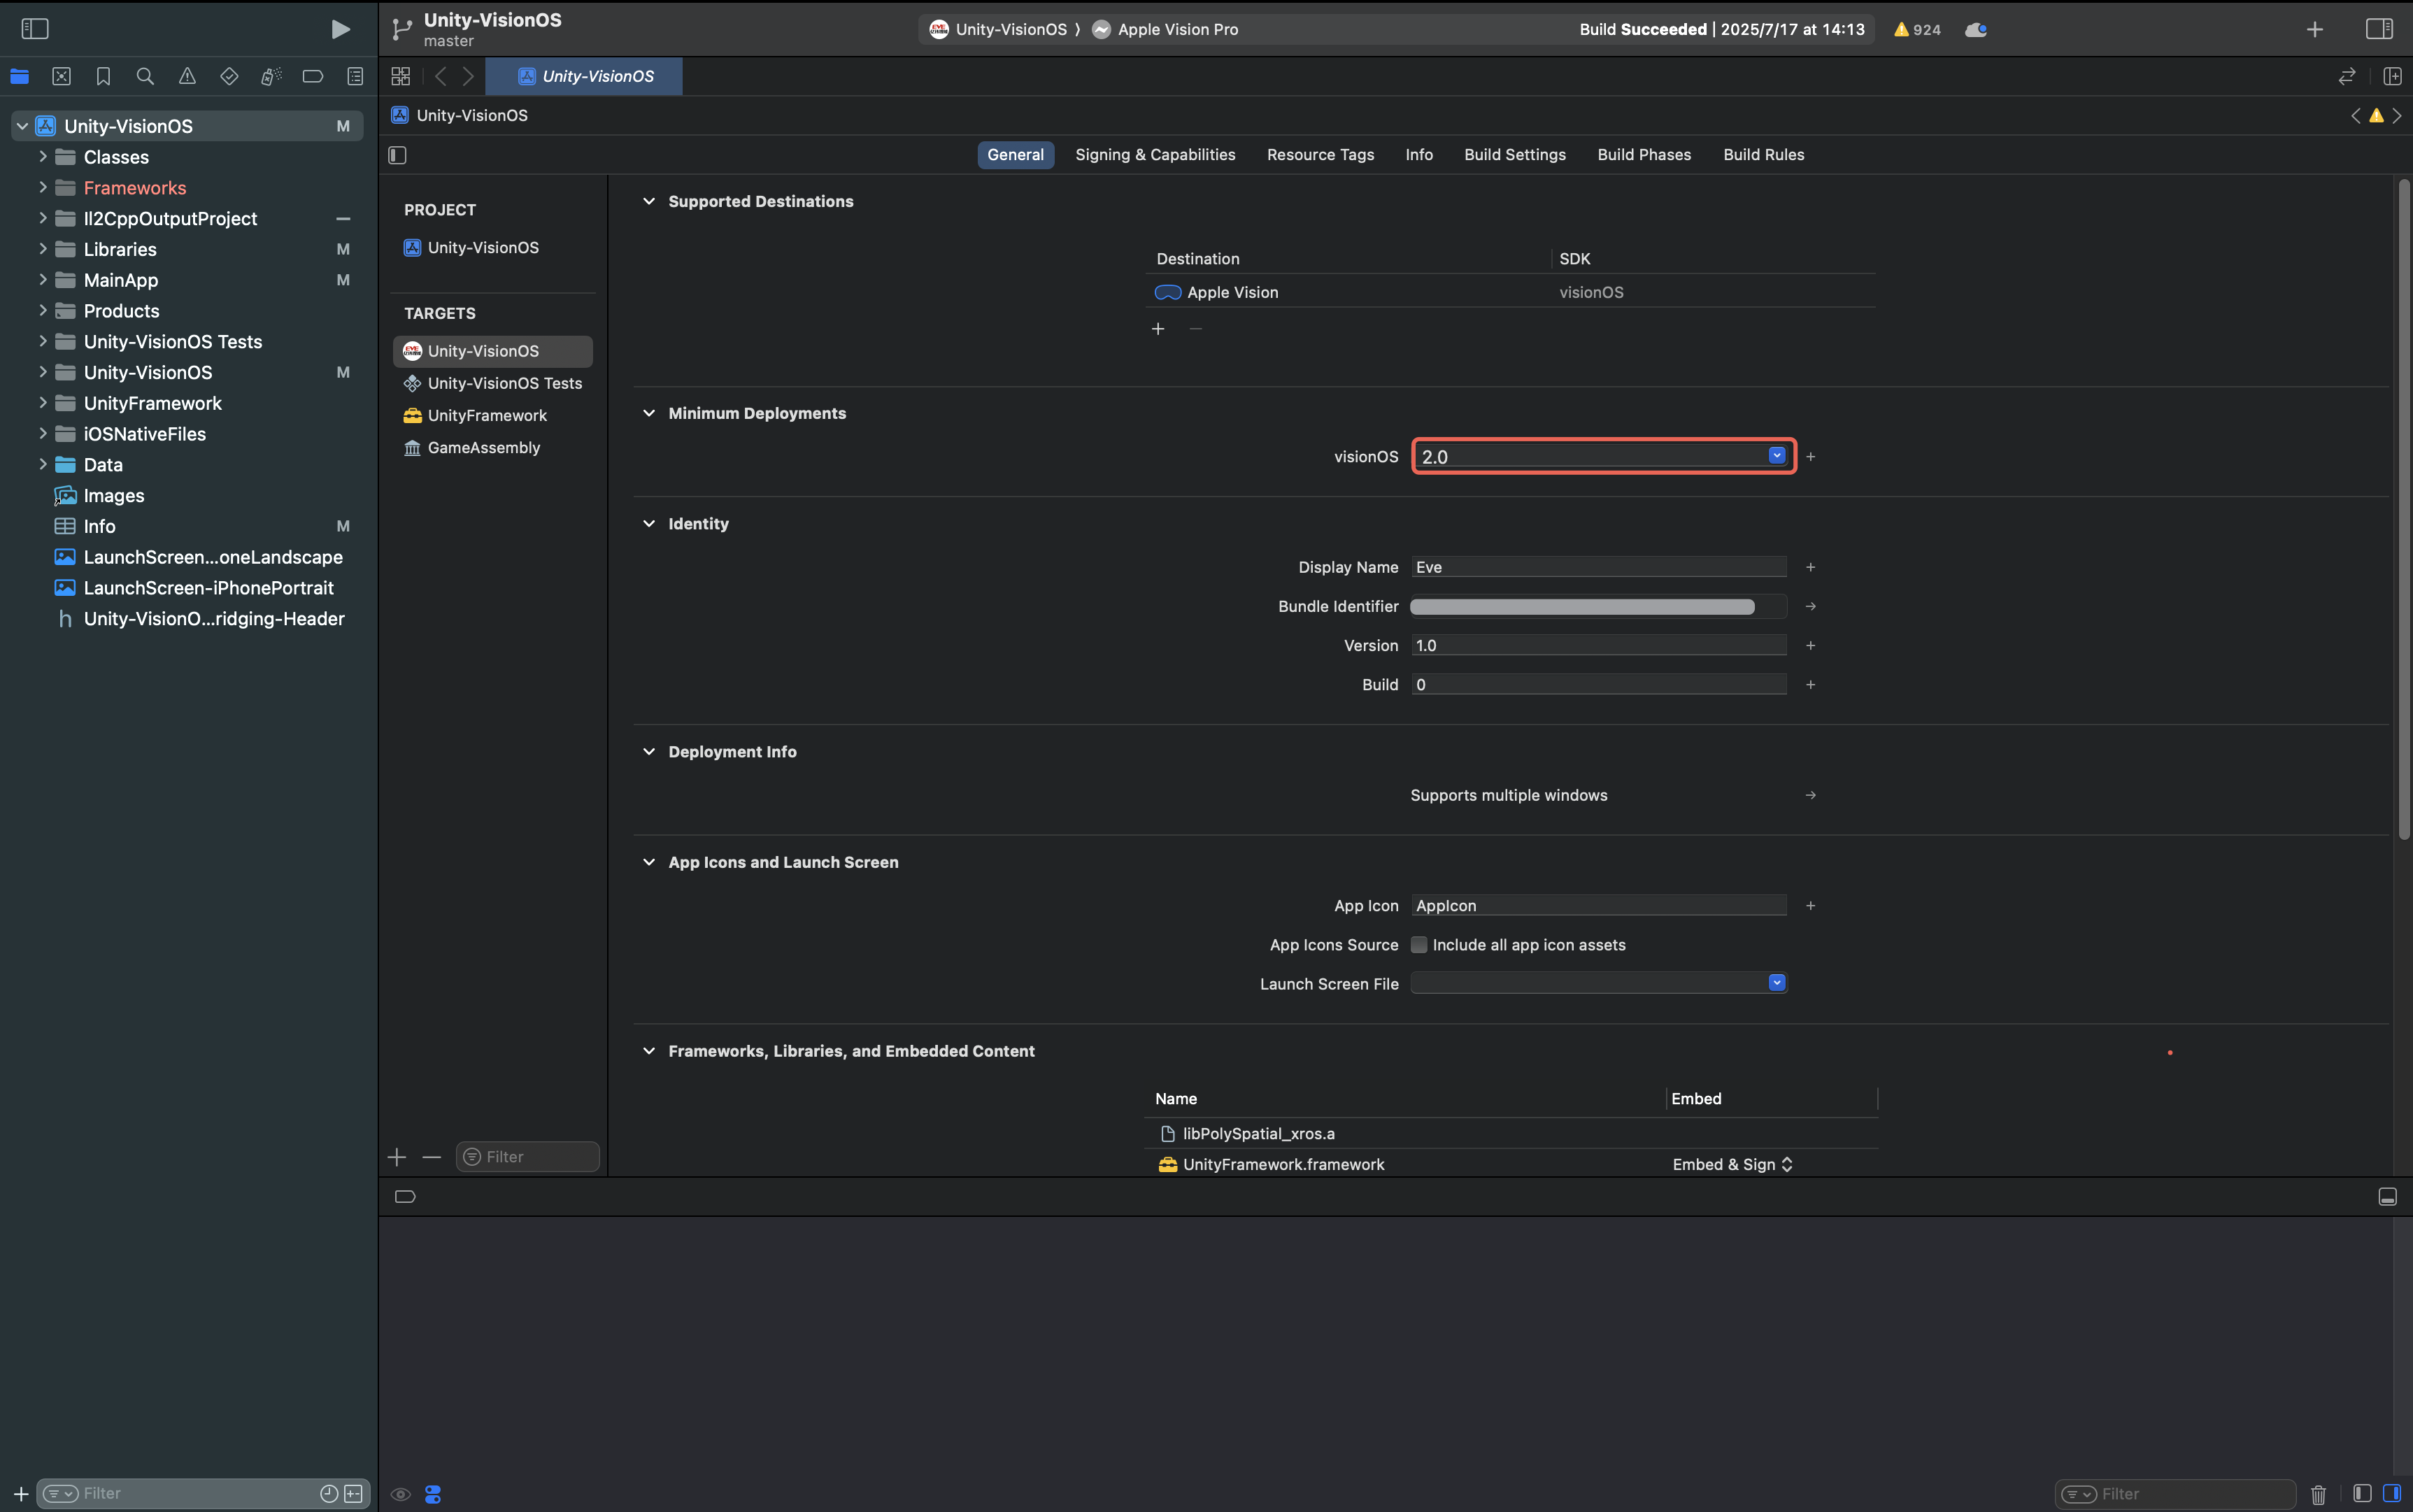
Task: Change Embed & Sign option for UnityFramework
Action: pos(1733,1164)
